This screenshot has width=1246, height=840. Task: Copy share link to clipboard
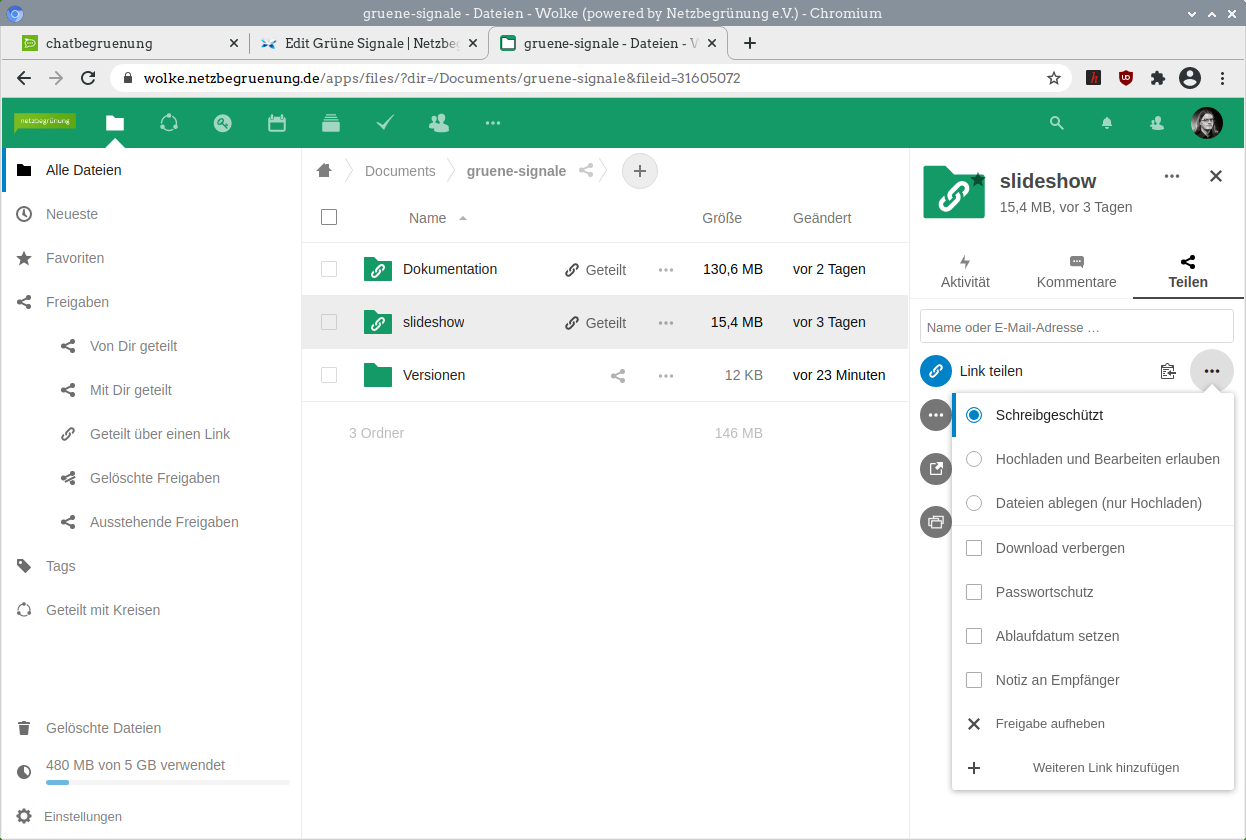1168,371
